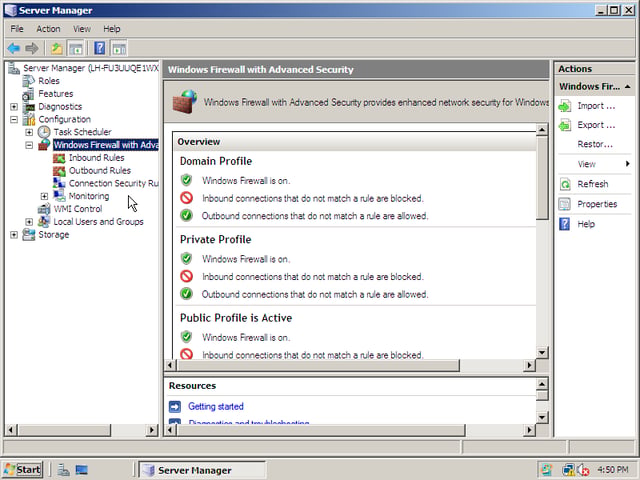
Task: Click the Up one level folder icon
Action: (57, 49)
